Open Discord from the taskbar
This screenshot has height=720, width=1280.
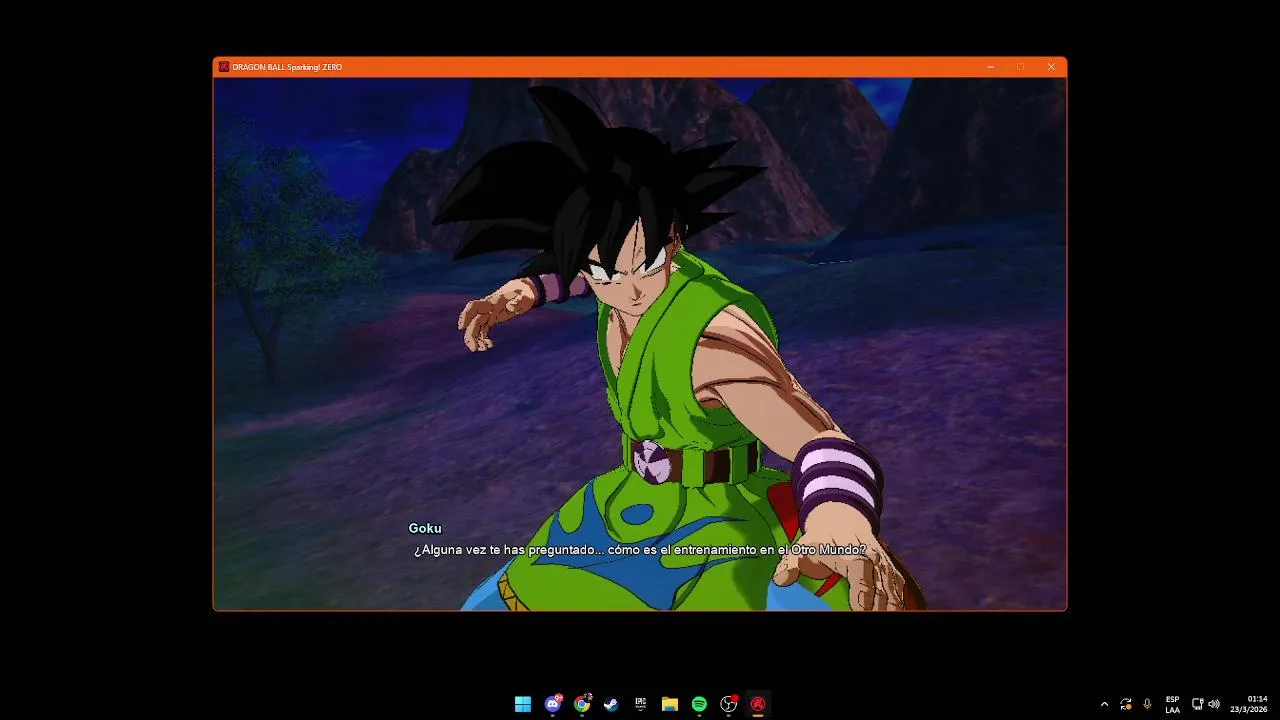click(x=553, y=704)
